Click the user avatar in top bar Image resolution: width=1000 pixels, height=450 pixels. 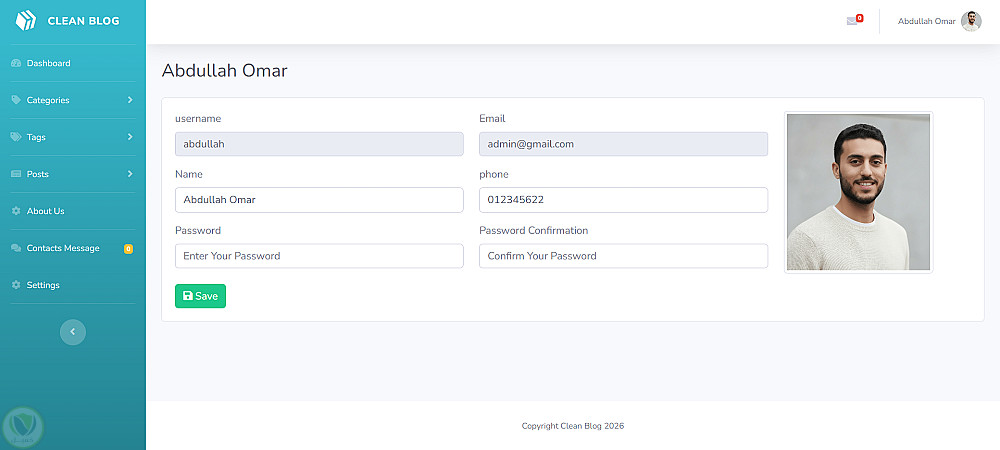[971, 21]
